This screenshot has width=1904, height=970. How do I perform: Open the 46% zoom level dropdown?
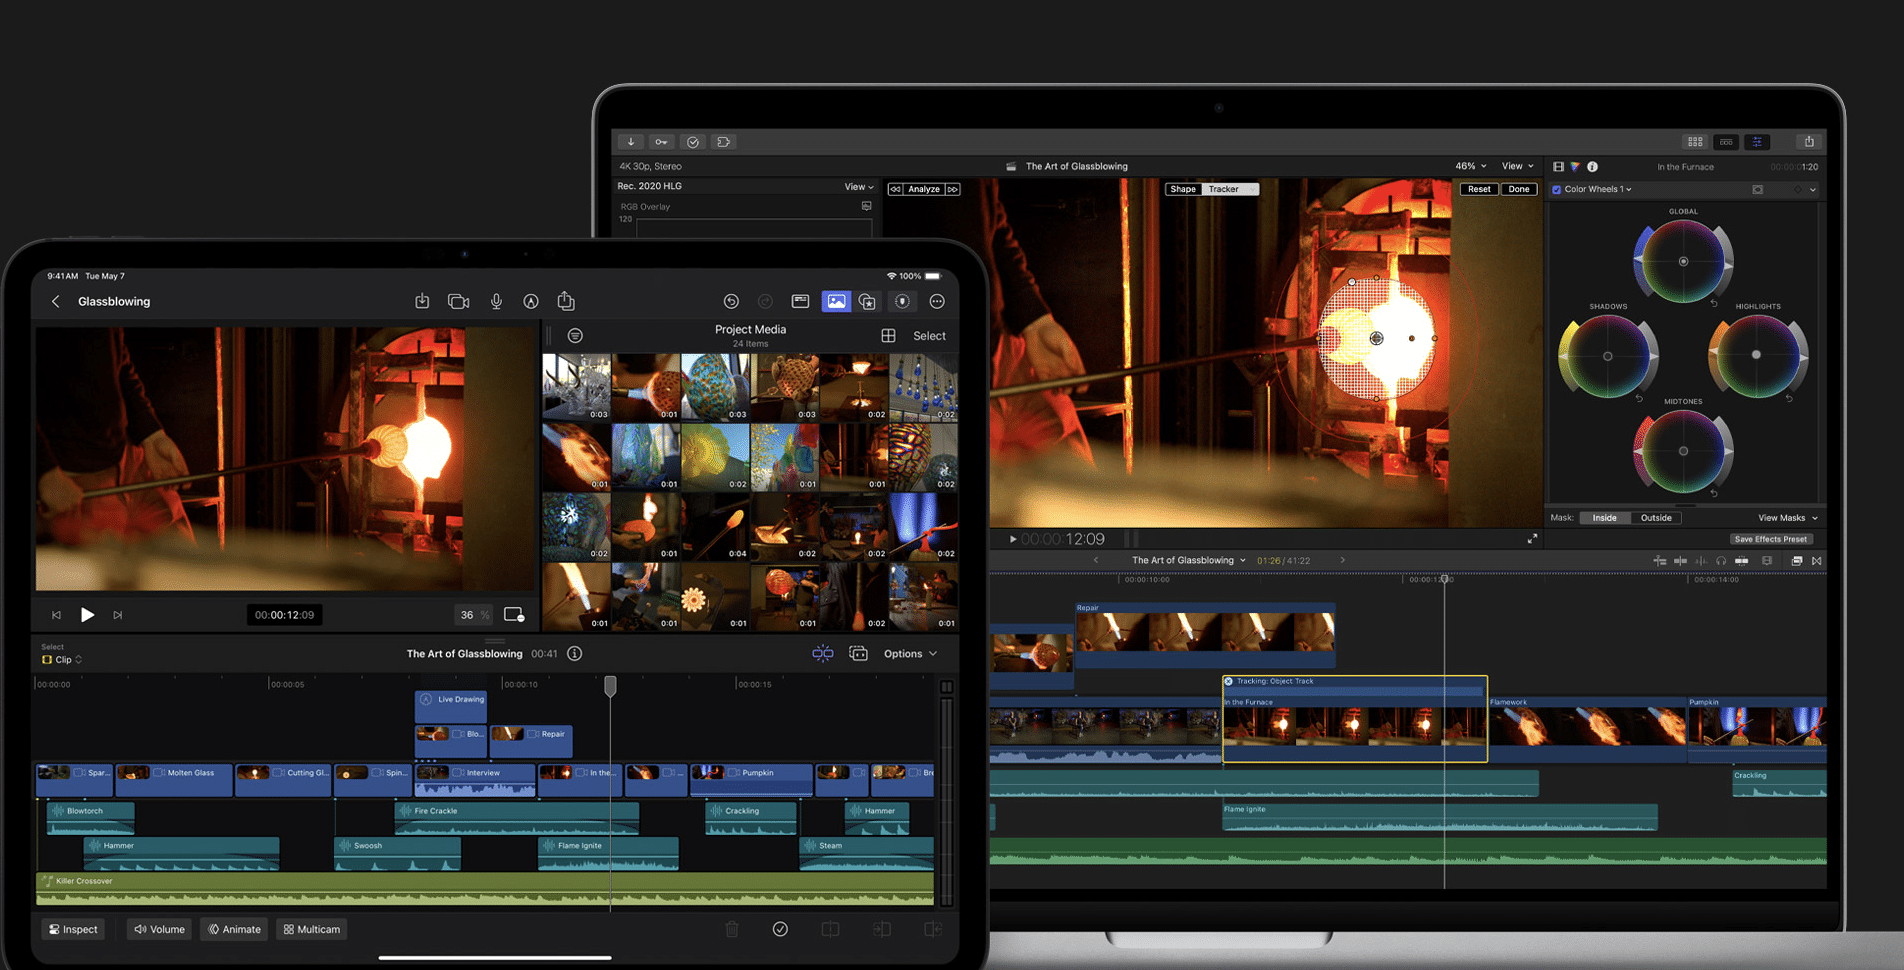click(x=1470, y=166)
